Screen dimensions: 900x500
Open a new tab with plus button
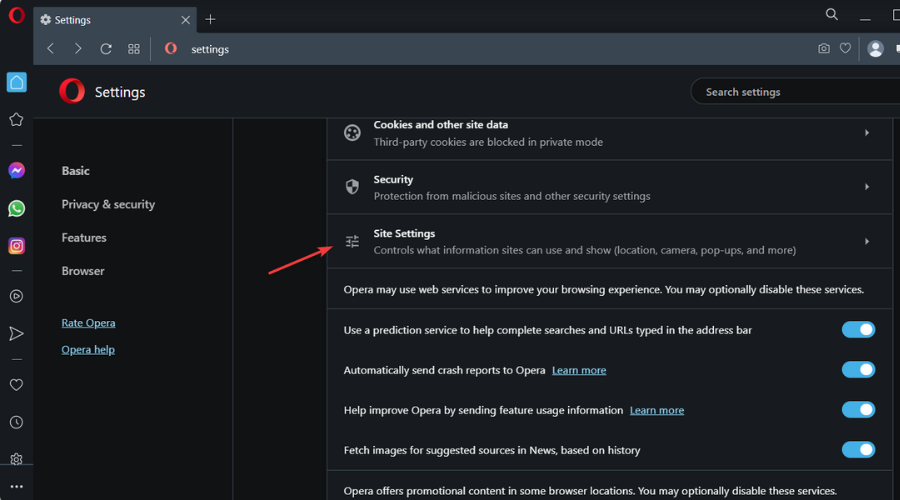click(x=210, y=20)
